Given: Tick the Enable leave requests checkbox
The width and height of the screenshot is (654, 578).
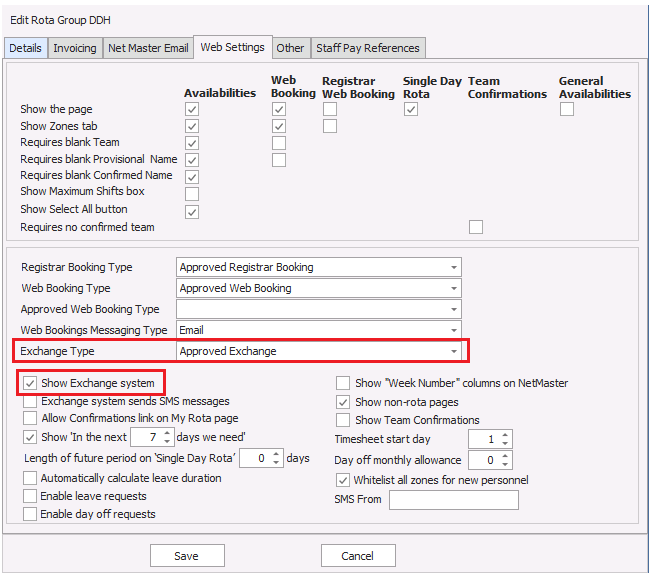Looking at the screenshot, I should click(31, 496).
